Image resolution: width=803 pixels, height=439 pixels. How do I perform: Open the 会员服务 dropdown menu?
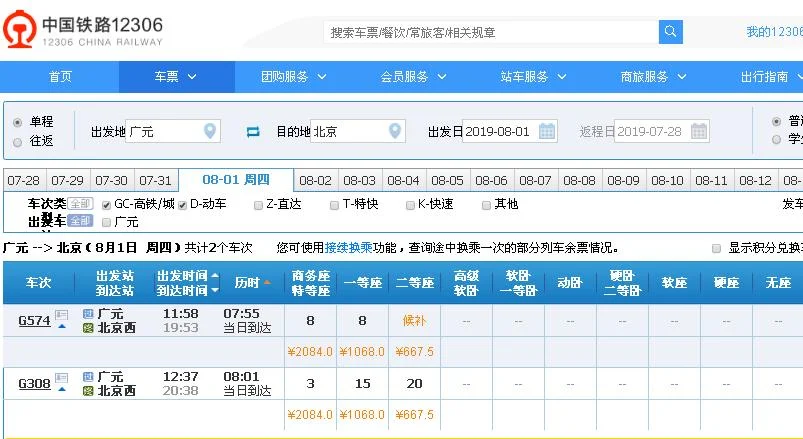pos(413,77)
